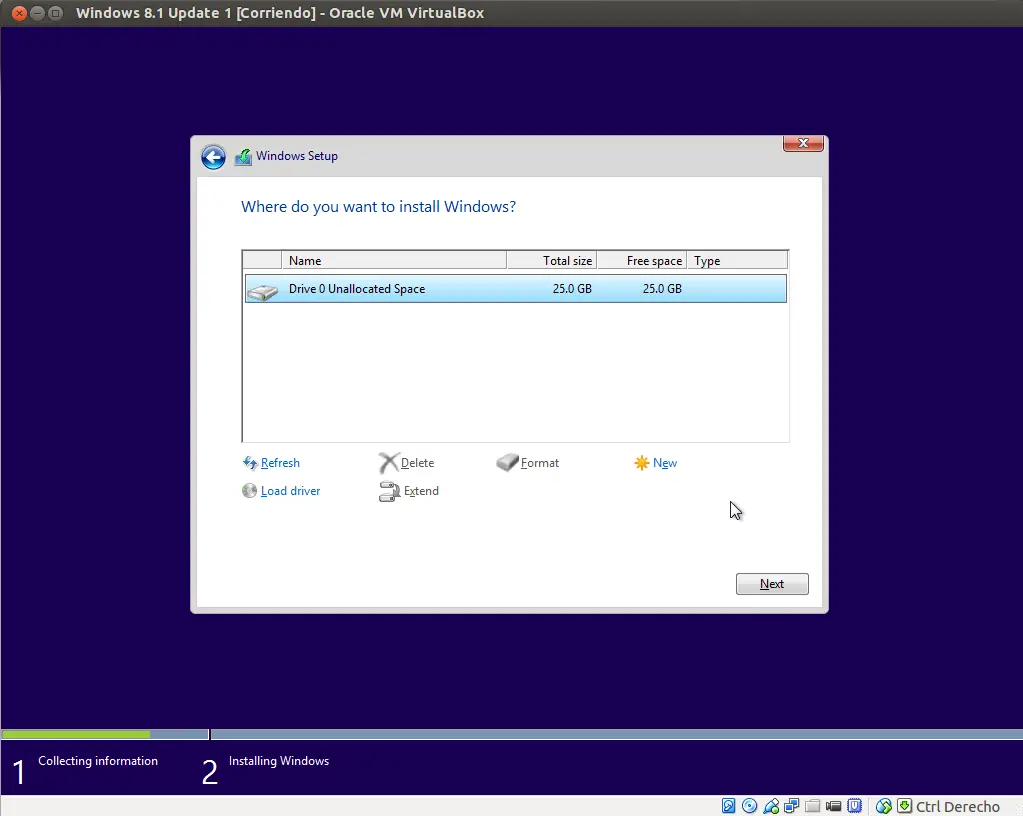Click the Name column header

[394, 260]
